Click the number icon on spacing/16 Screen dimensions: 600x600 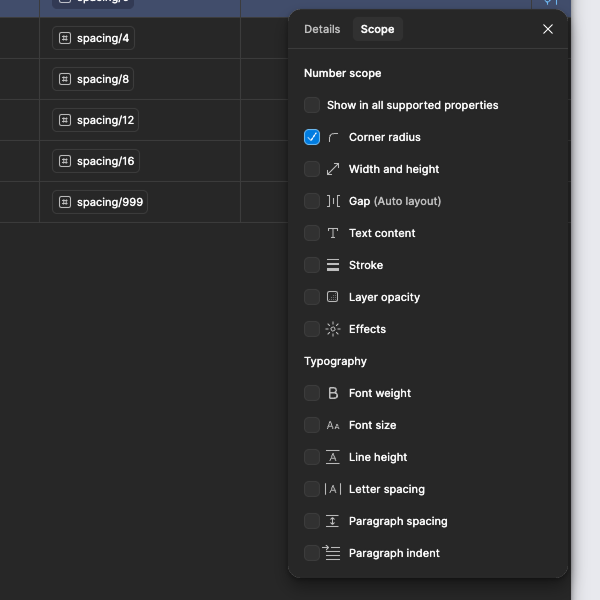(65, 161)
